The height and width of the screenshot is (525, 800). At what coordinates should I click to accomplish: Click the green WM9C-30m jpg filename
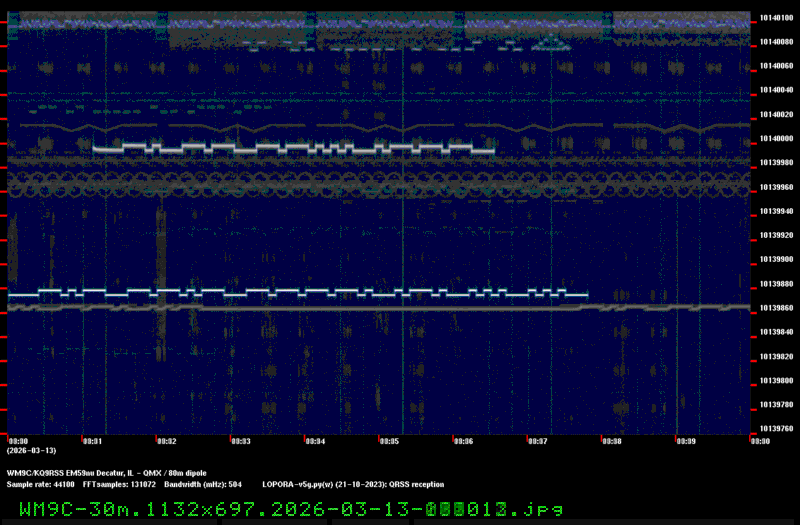[x=291, y=509]
